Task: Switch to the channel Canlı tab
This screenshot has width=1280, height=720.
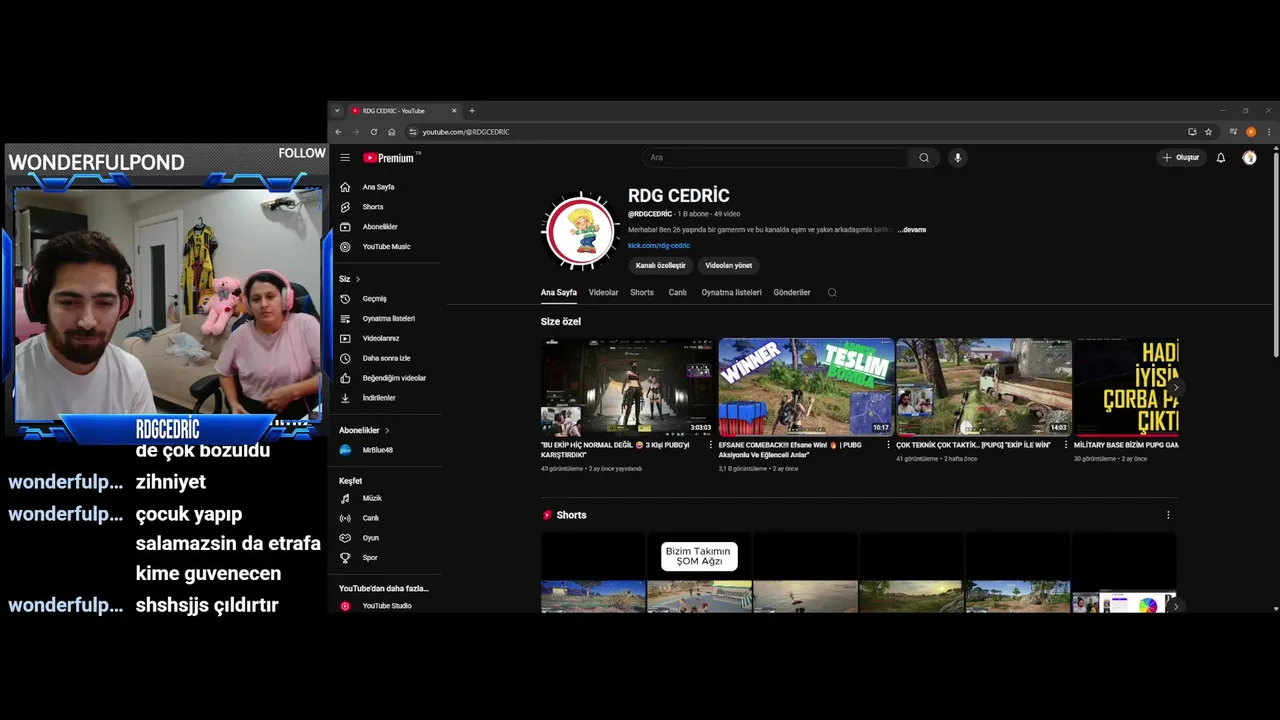Action: click(x=677, y=293)
